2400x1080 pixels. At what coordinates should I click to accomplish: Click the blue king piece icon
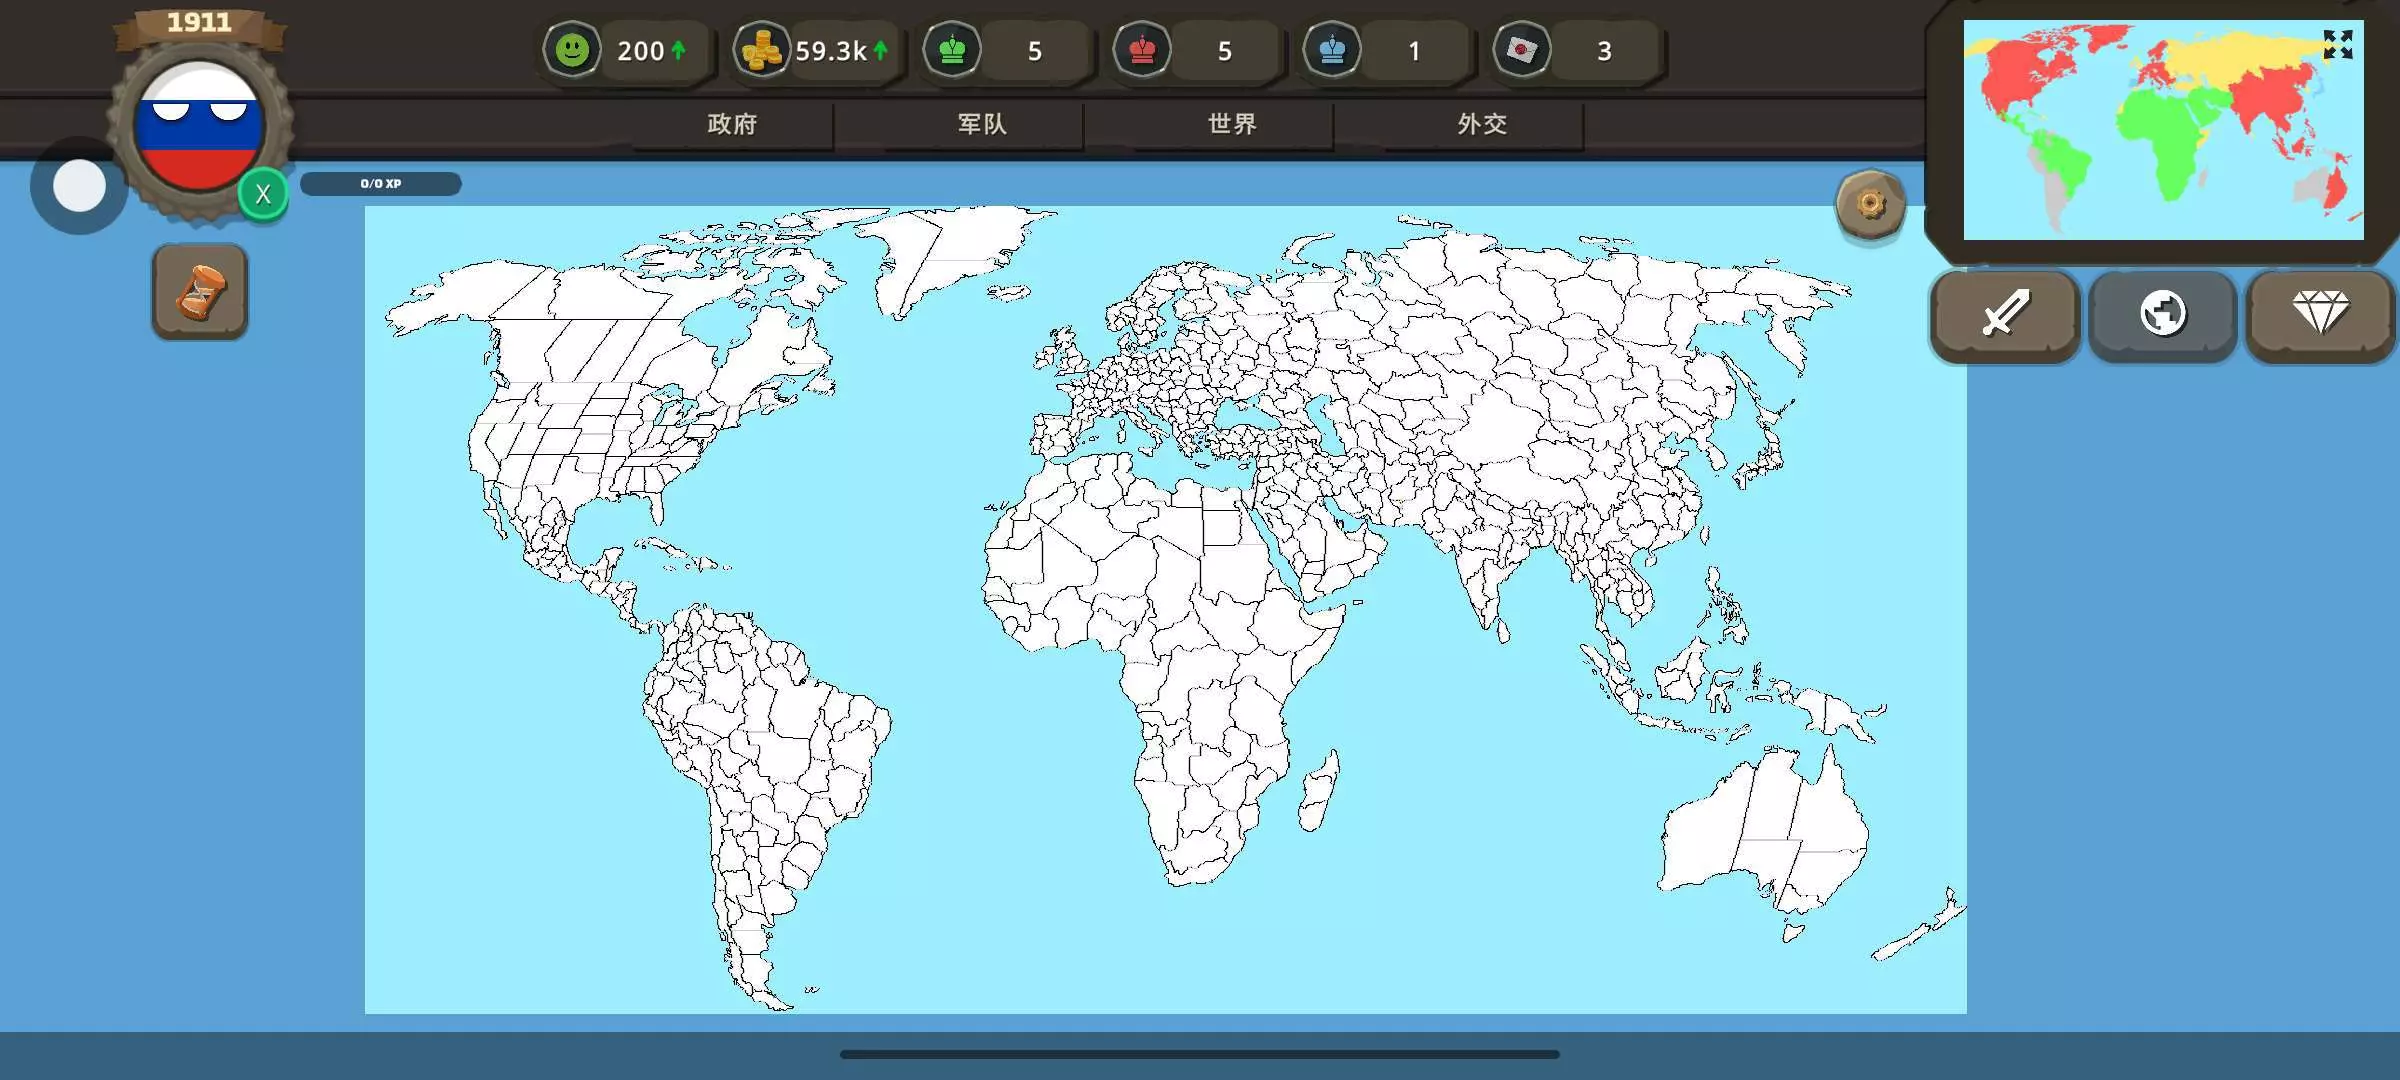coord(1332,50)
